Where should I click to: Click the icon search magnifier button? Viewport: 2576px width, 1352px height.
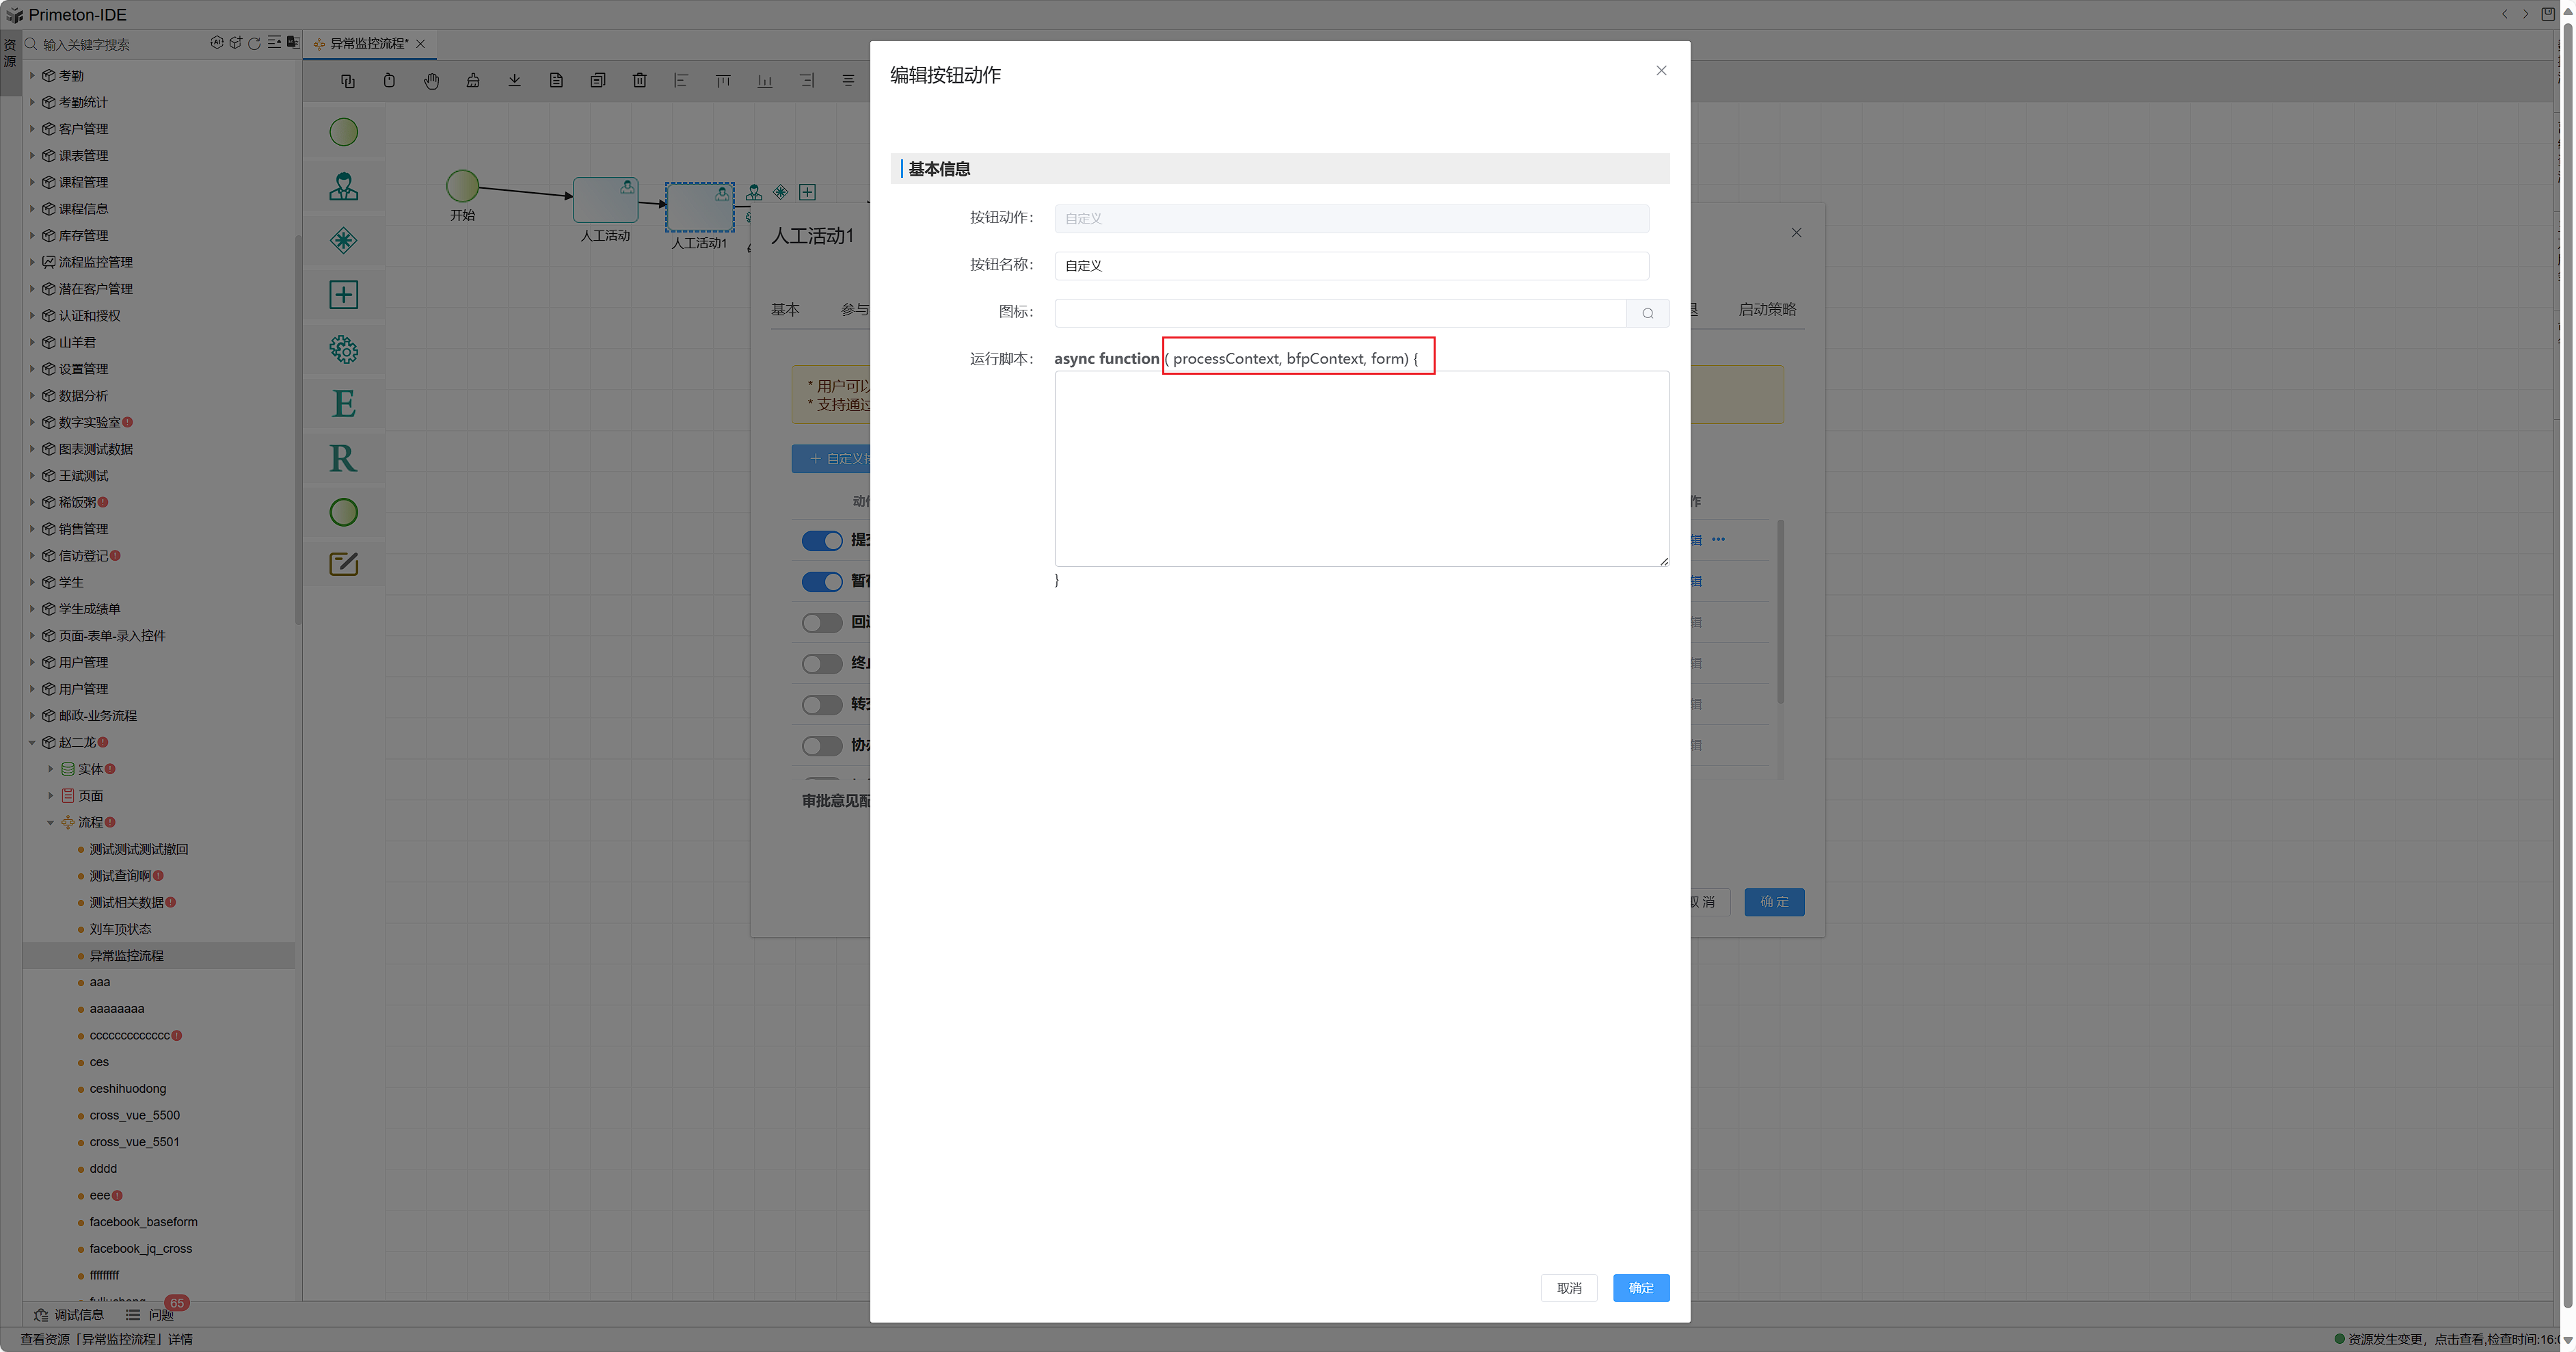(1647, 313)
